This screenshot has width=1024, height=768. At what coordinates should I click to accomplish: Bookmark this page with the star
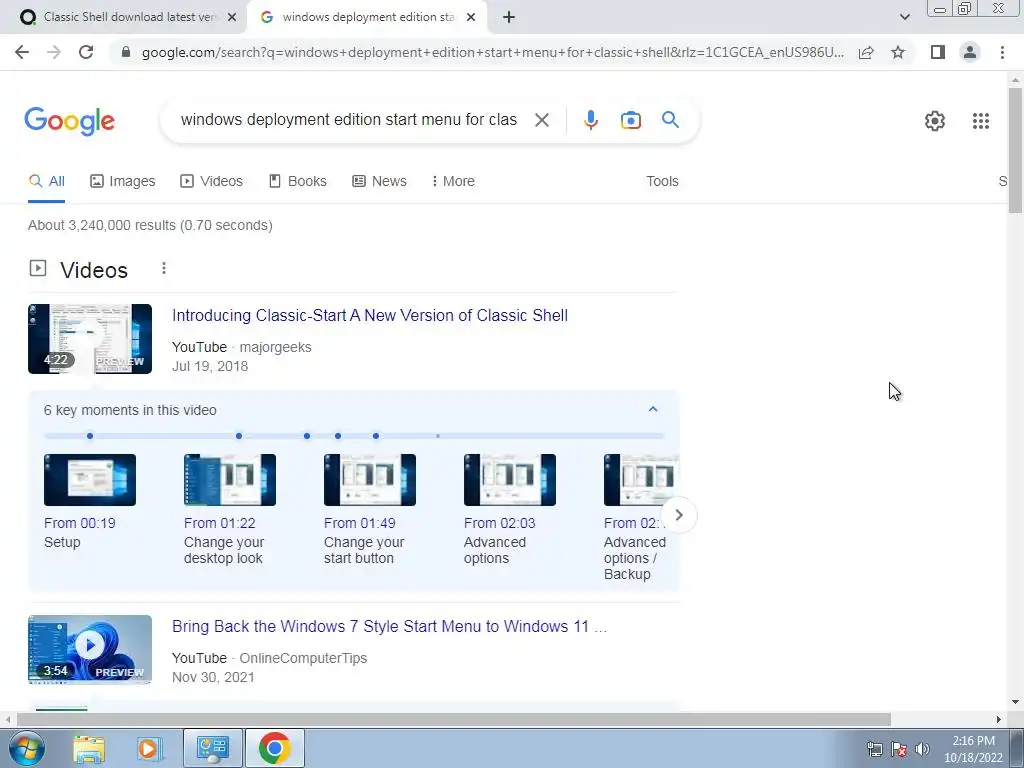click(898, 52)
